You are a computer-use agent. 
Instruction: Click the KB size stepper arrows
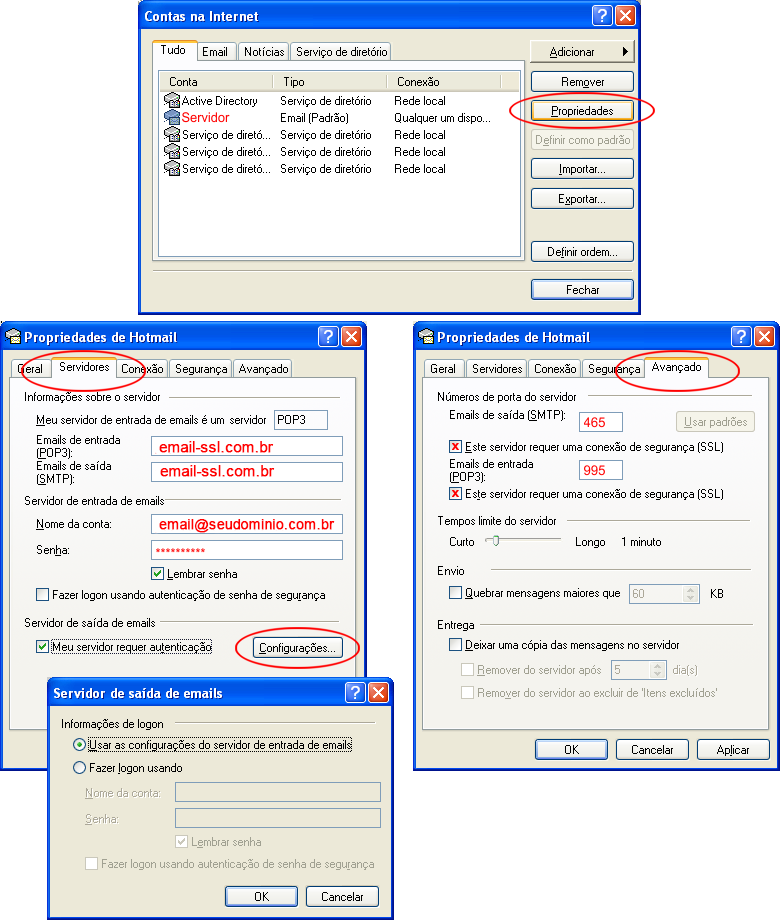pos(691,594)
